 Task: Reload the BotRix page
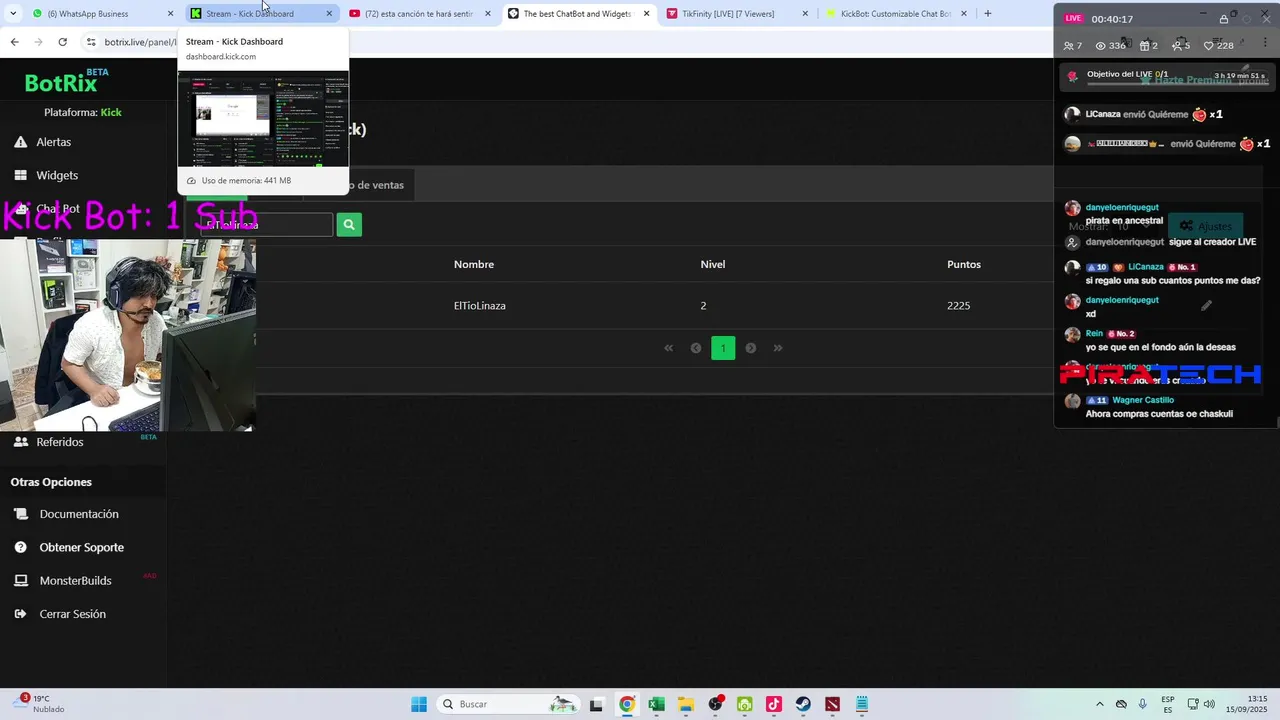coord(62,42)
